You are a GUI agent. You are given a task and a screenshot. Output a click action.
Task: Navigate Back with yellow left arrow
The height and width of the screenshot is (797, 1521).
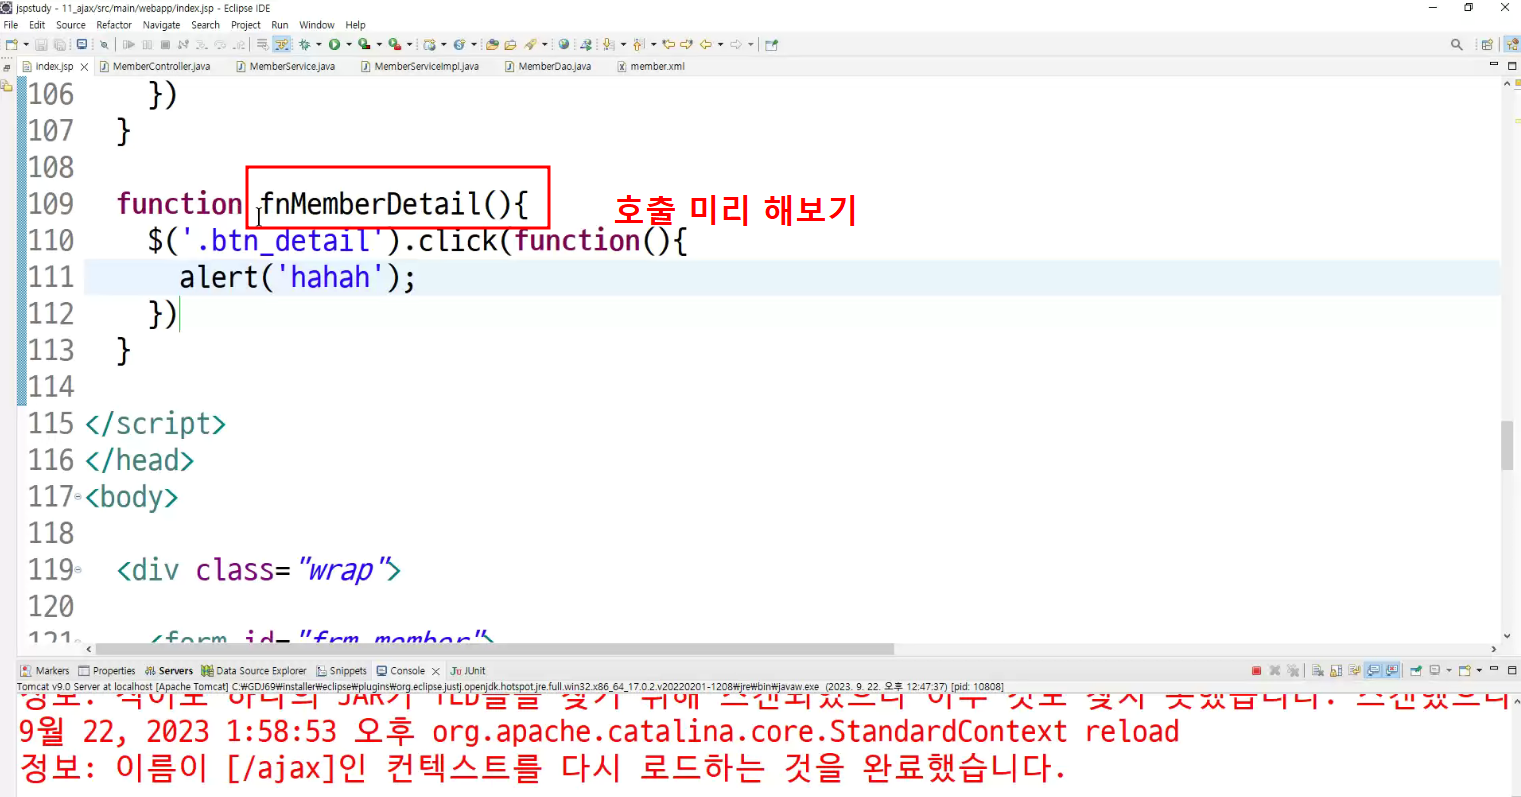tap(705, 44)
